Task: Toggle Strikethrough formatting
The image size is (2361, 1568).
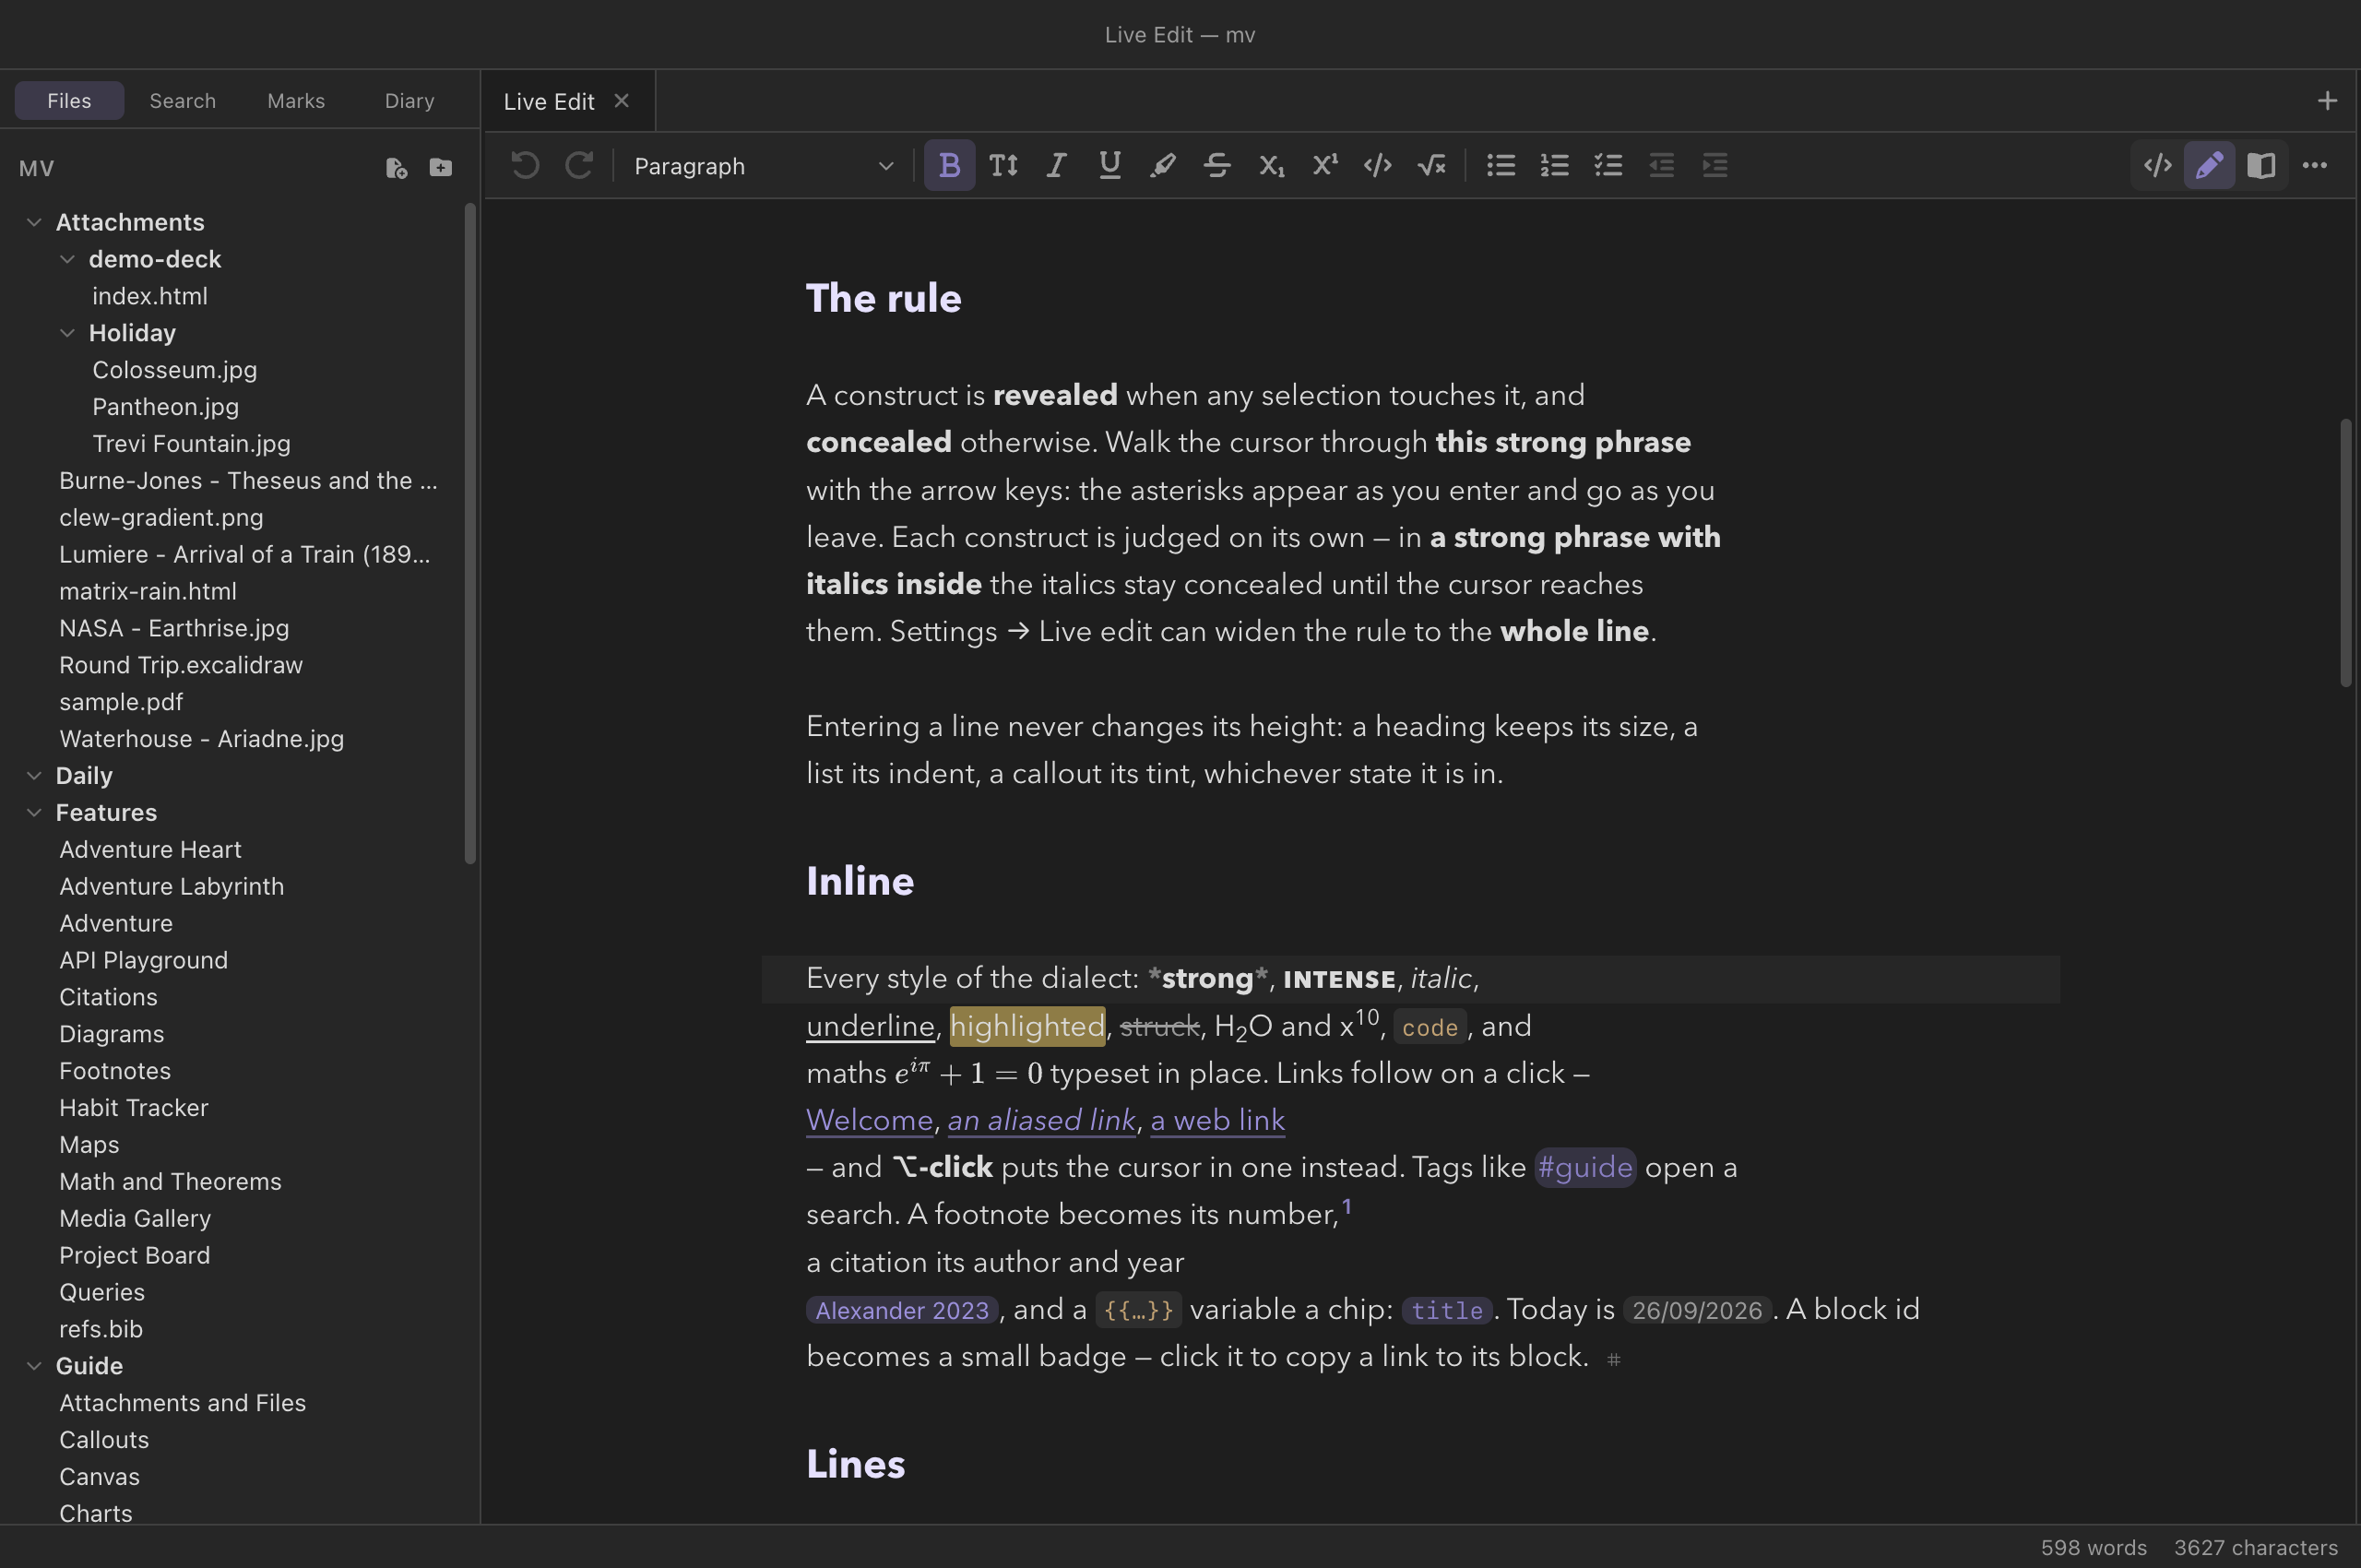Action: pyautogui.click(x=1216, y=165)
